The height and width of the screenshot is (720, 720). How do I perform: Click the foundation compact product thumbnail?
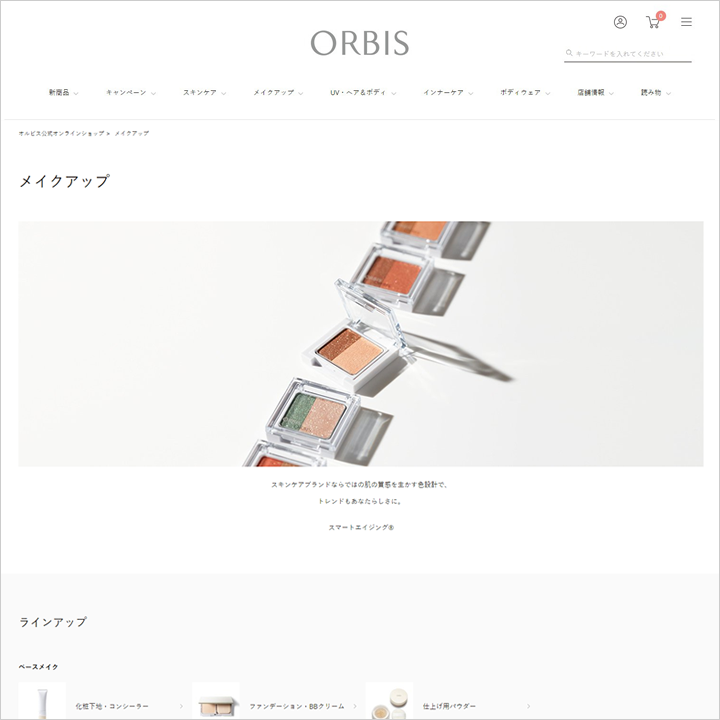[x=216, y=701]
